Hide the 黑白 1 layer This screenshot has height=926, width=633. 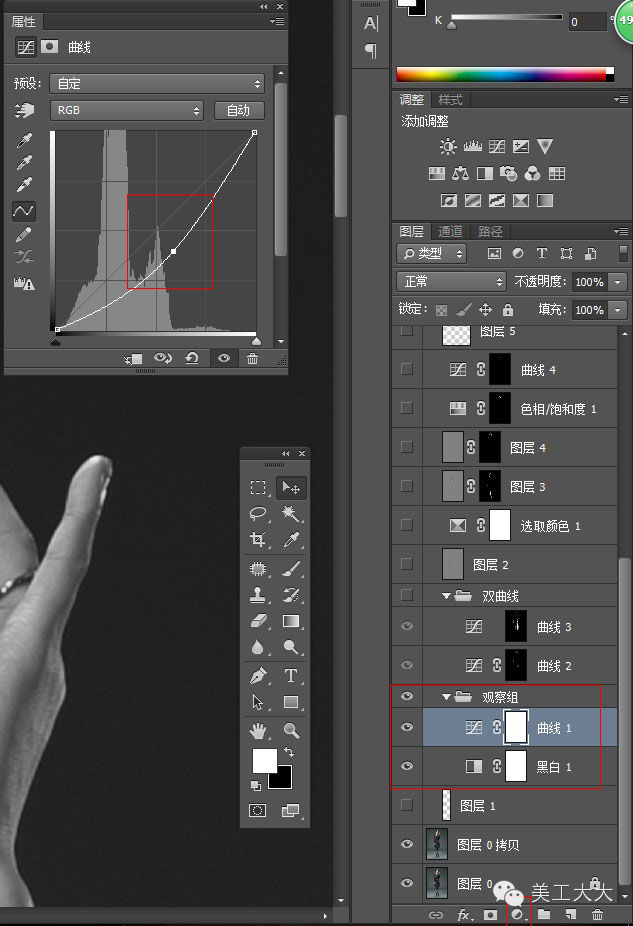point(407,766)
